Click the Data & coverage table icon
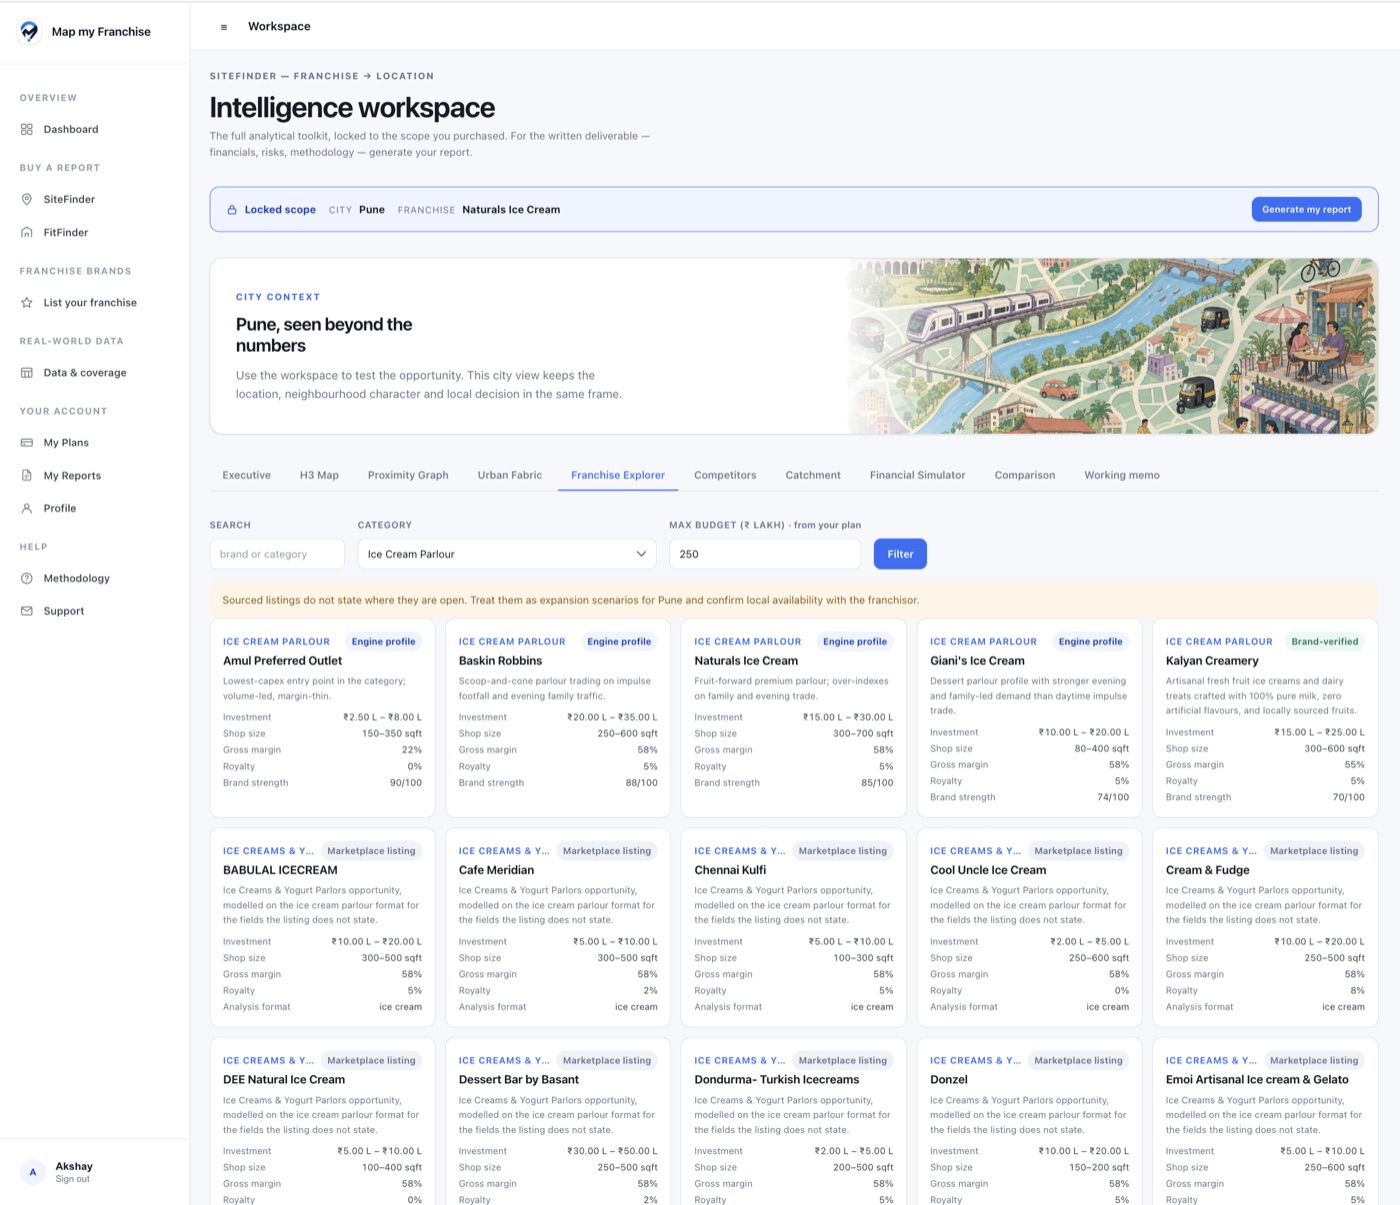Viewport: 1400px width, 1205px height. 27,373
